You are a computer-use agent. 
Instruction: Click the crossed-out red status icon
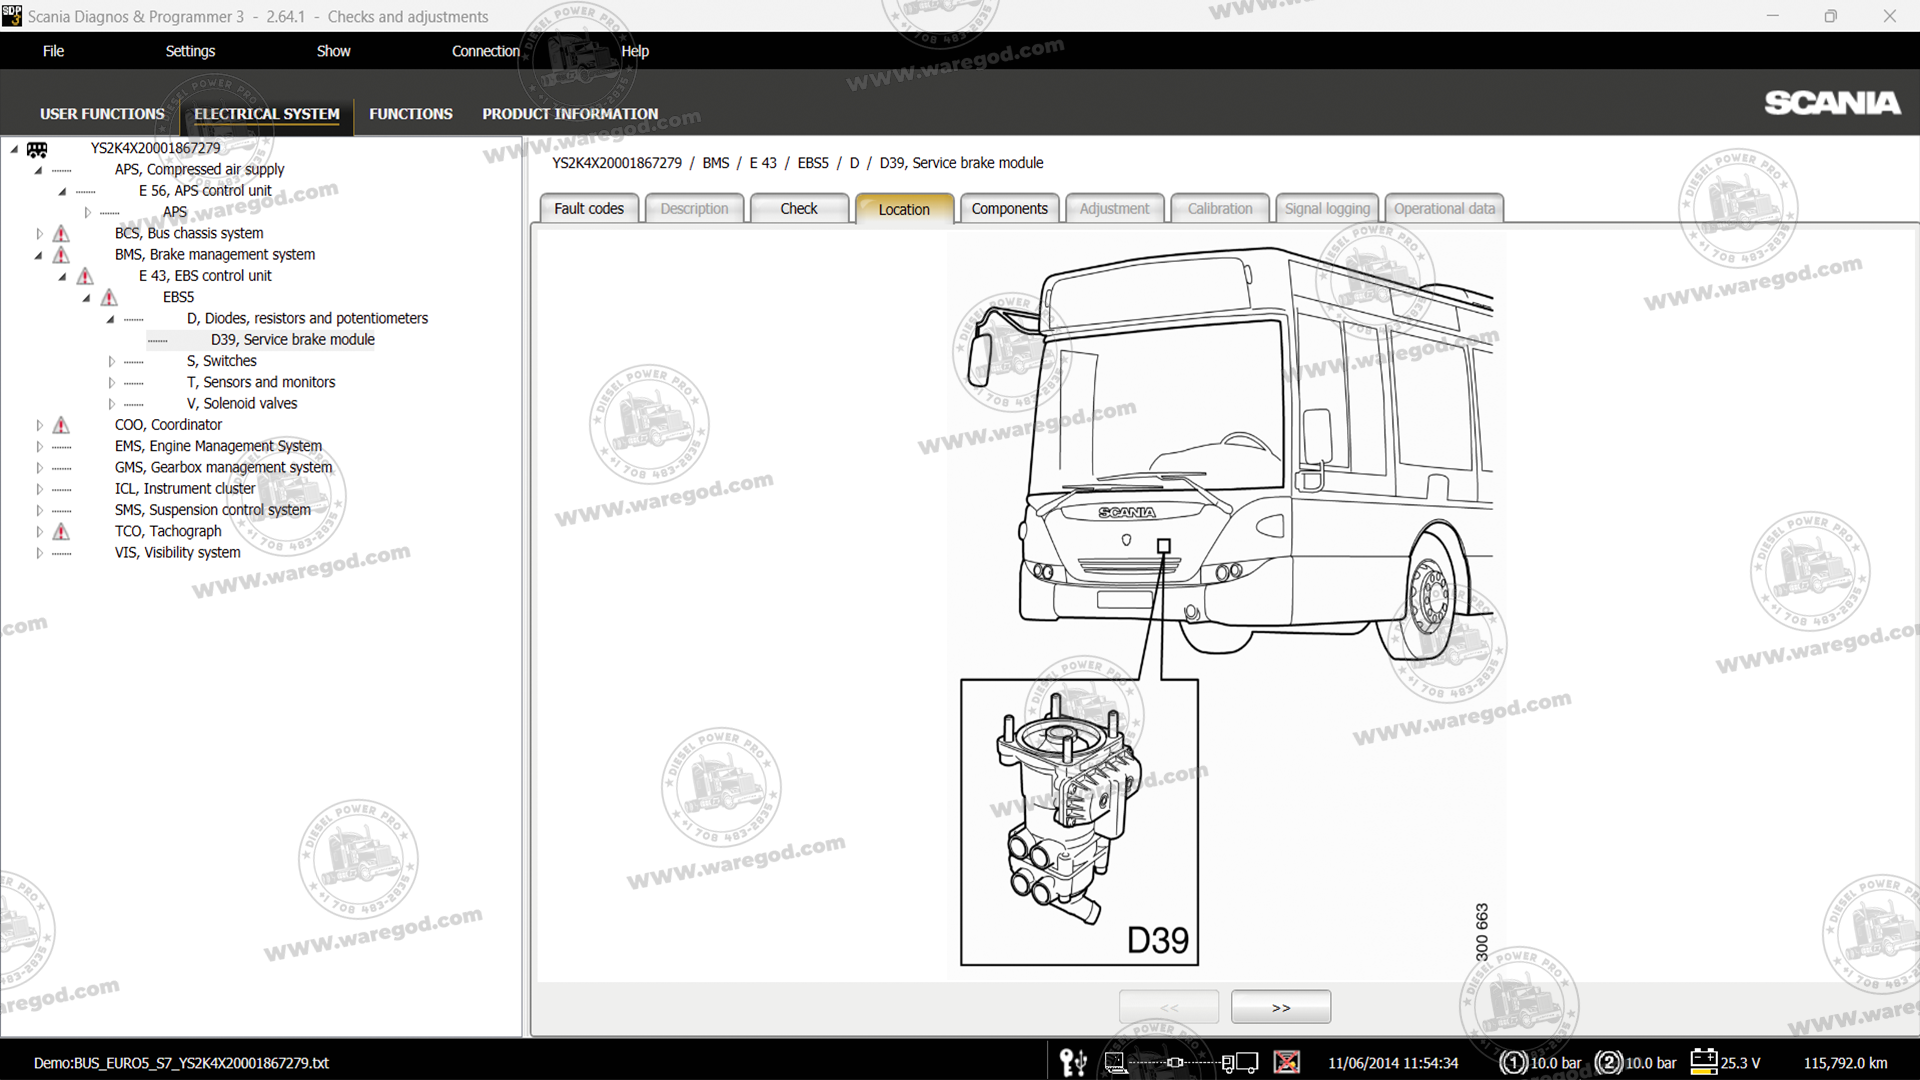pyautogui.click(x=1287, y=1062)
